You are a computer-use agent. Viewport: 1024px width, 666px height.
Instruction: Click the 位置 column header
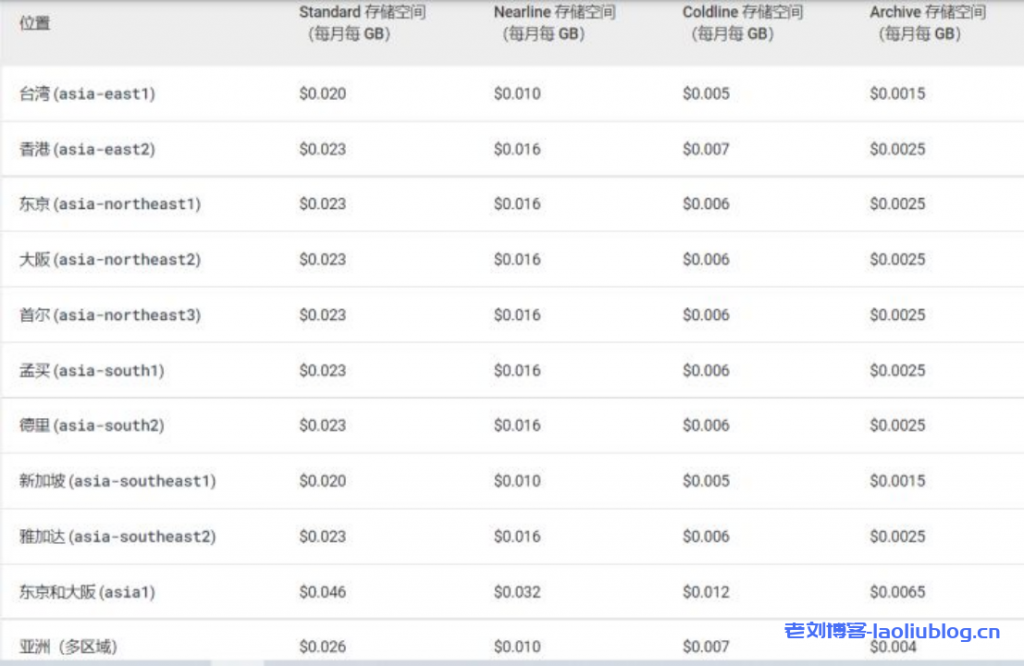pyautogui.click(x=35, y=24)
